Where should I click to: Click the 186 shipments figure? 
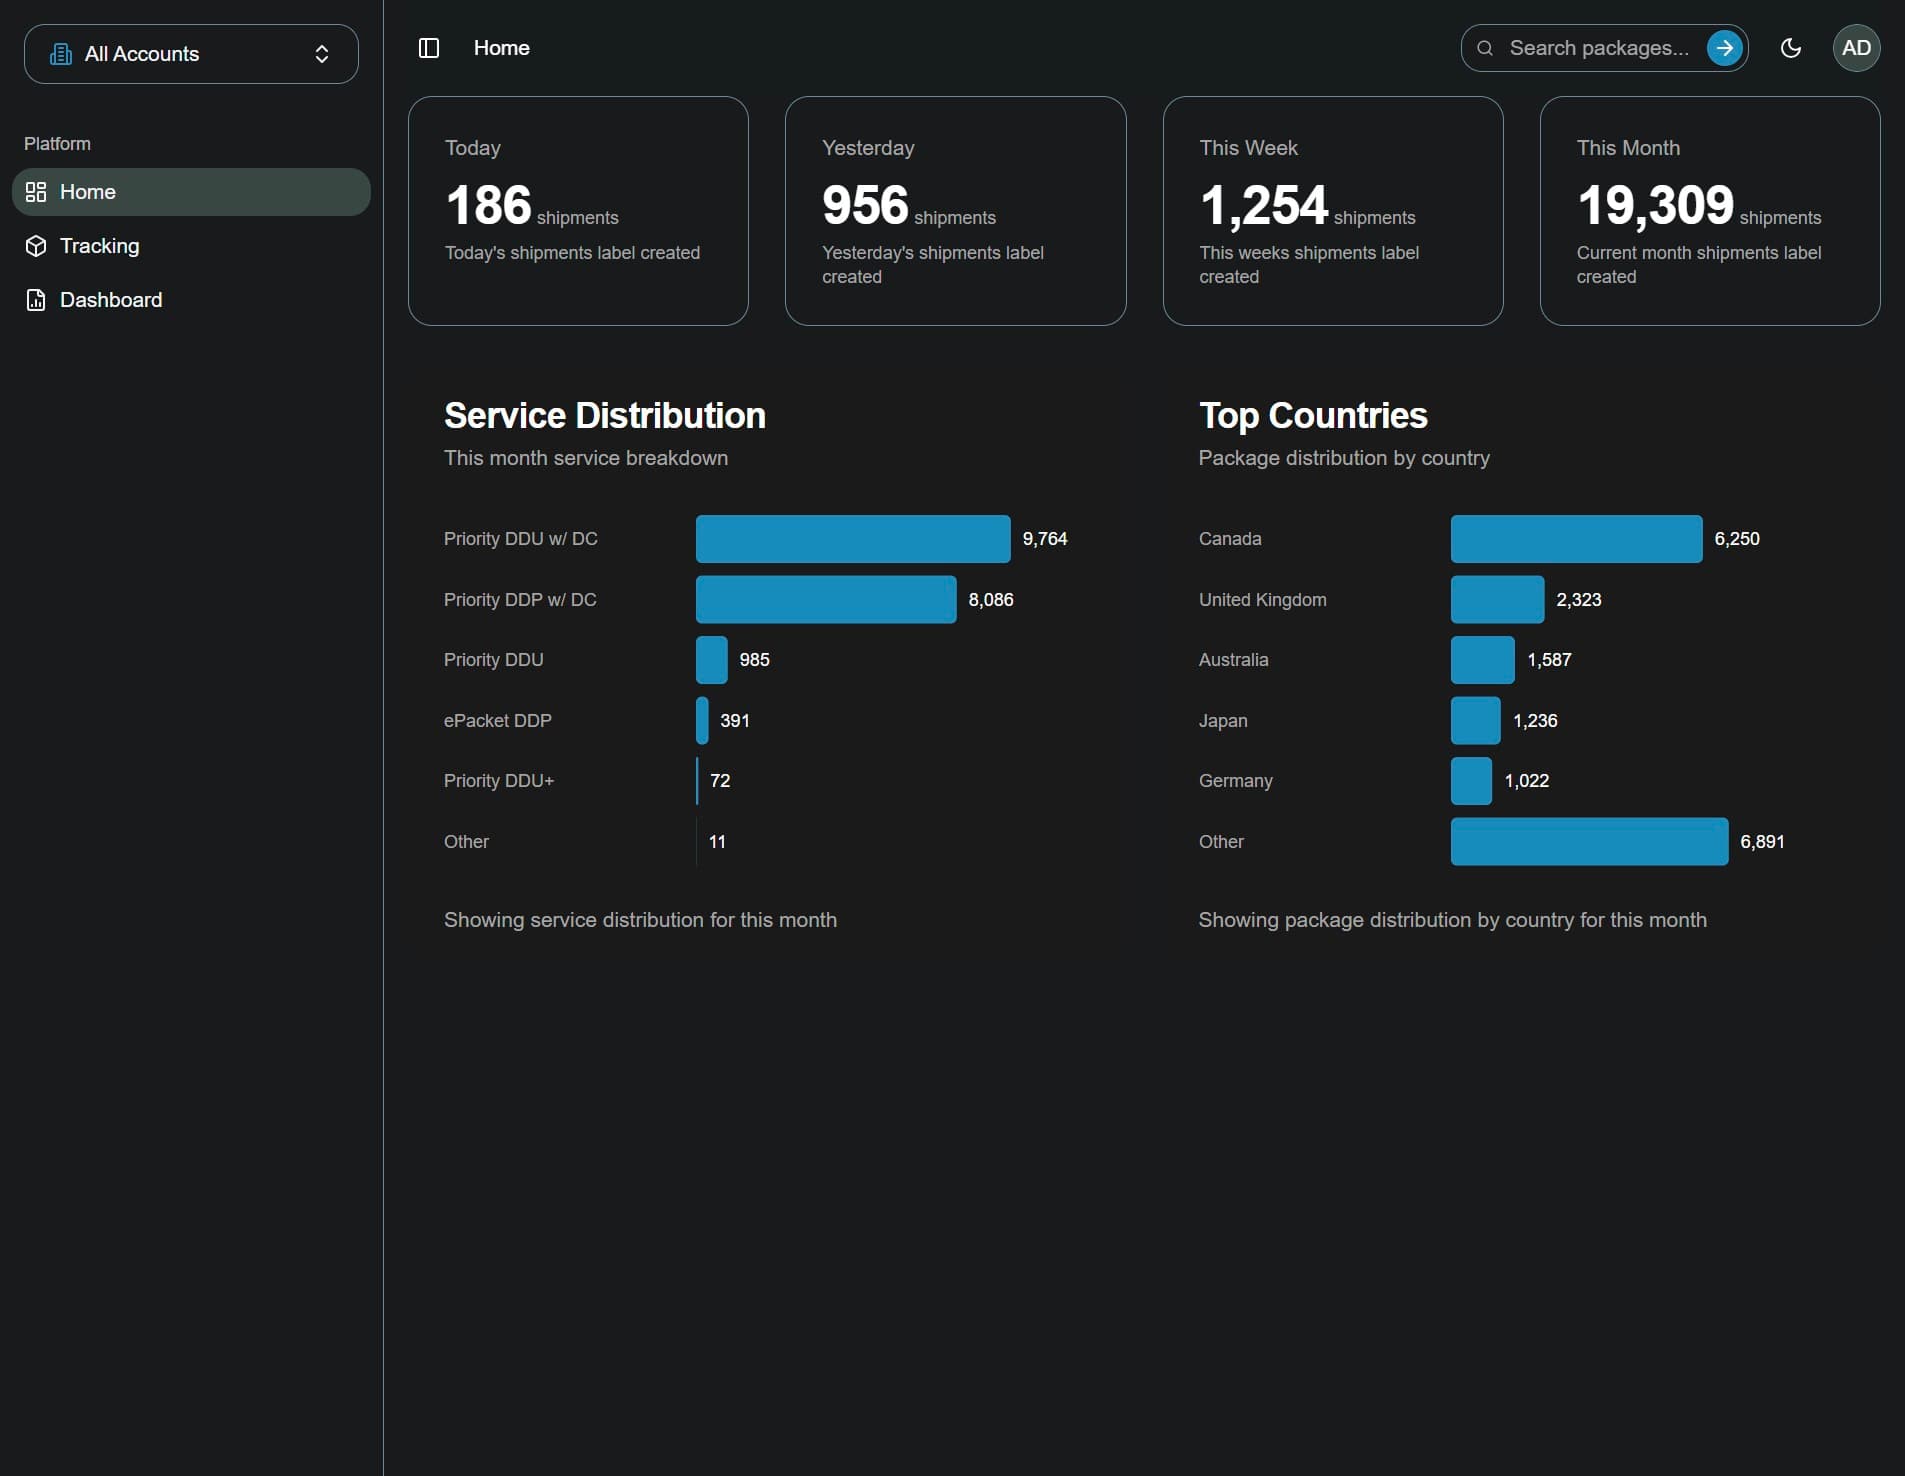point(488,205)
